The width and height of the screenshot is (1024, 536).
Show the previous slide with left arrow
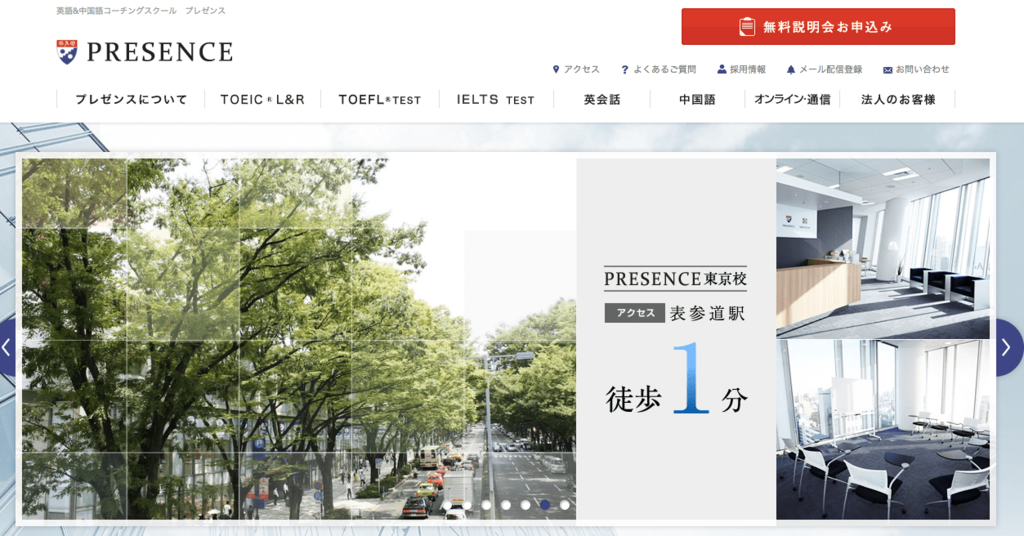pyautogui.click(x=7, y=347)
